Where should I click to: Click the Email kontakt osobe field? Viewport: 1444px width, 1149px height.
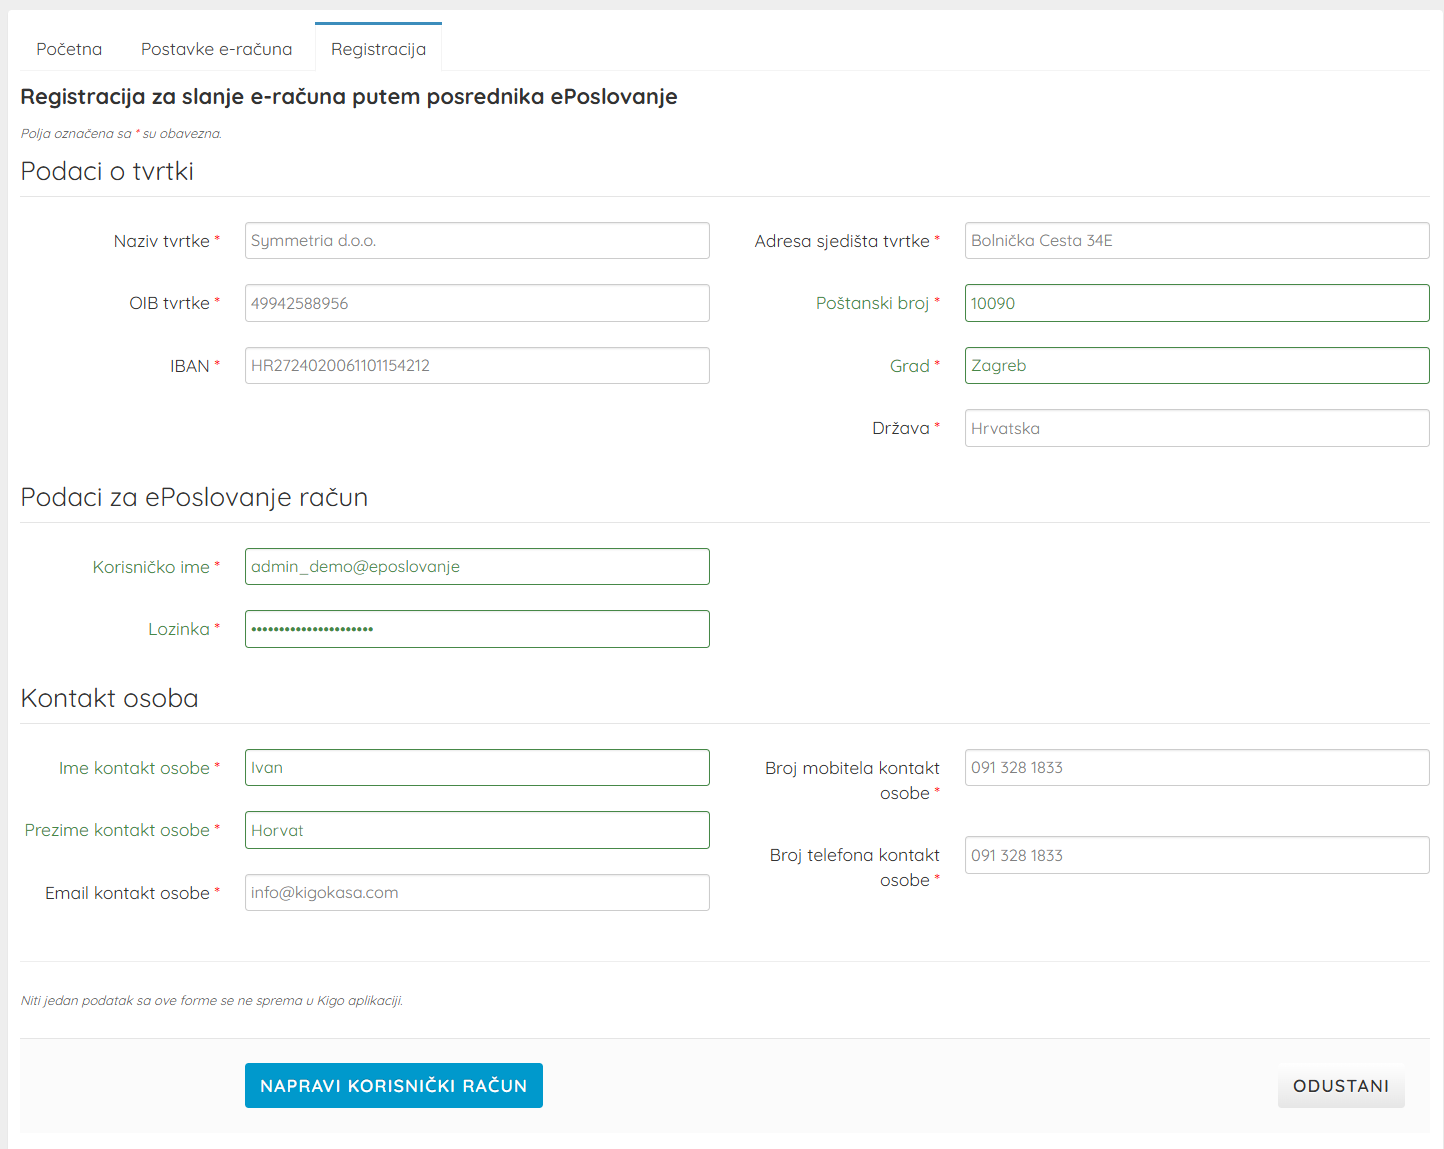point(477,893)
